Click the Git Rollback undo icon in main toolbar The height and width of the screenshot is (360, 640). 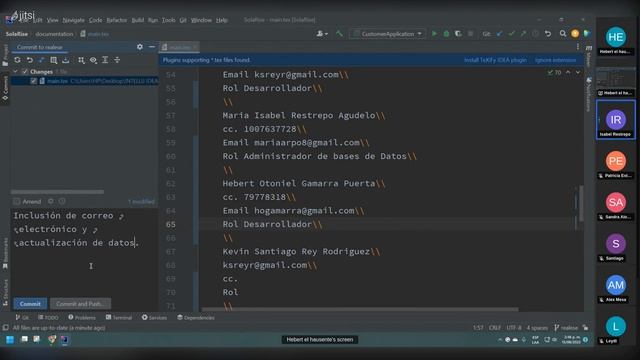click(x=548, y=33)
